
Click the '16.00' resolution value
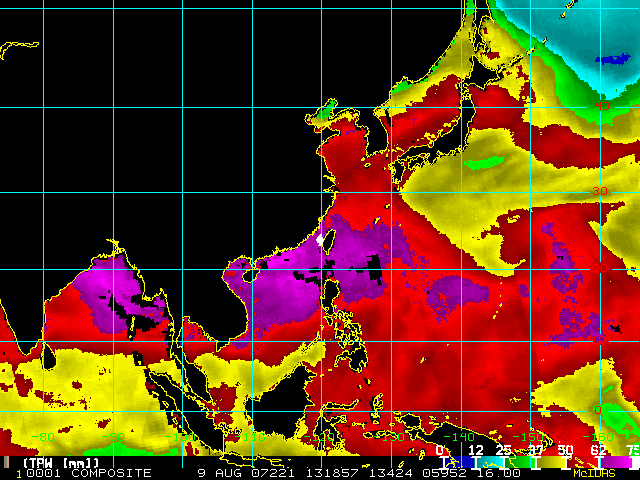click(x=498, y=473)
